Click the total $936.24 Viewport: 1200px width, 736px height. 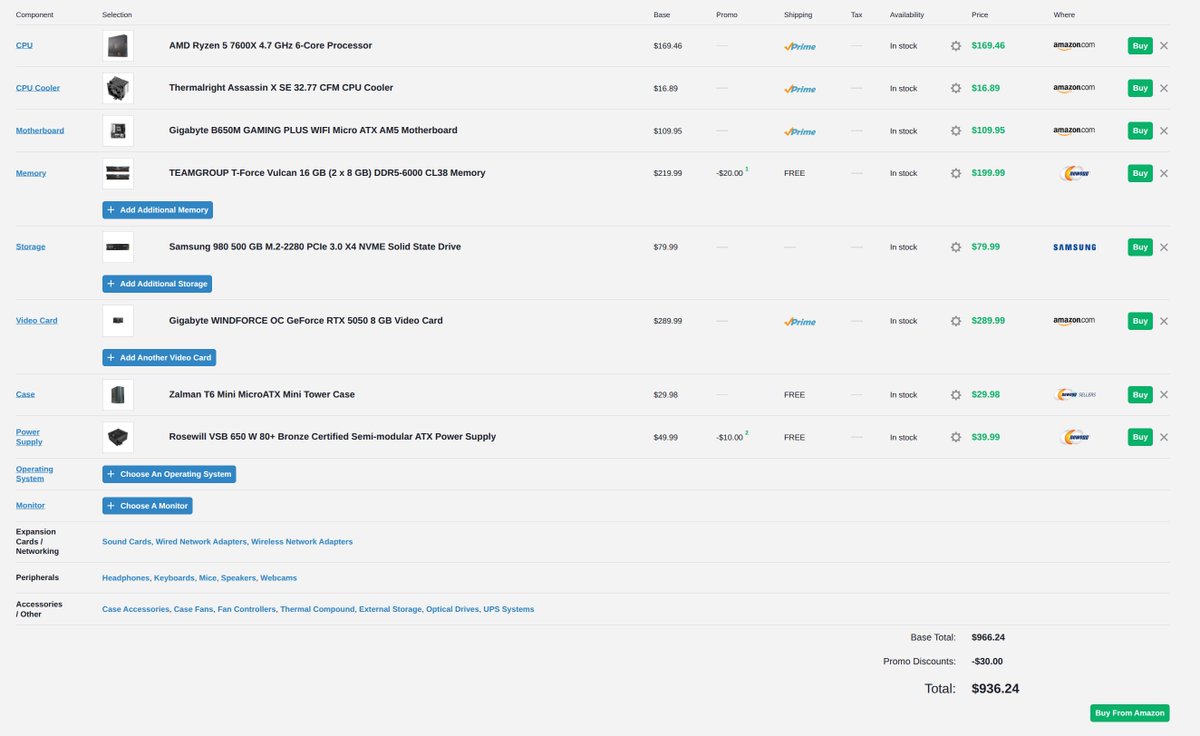point(995,689)
